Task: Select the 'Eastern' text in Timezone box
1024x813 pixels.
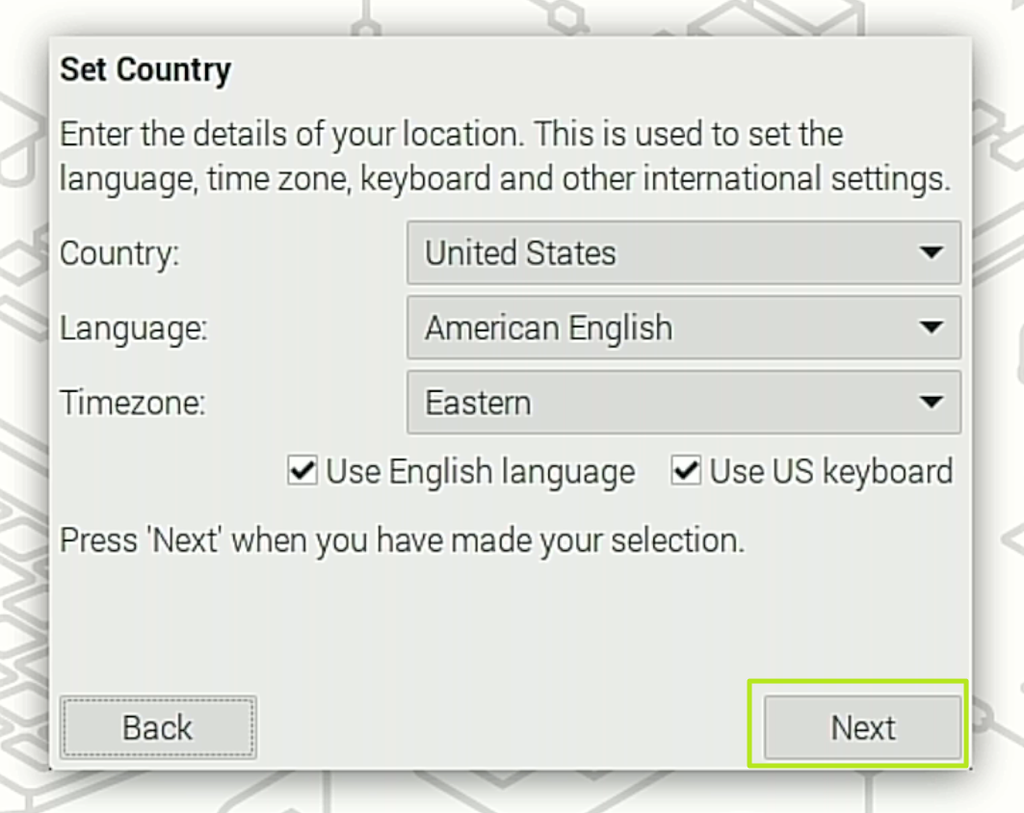Action: [x=478, y=403]
